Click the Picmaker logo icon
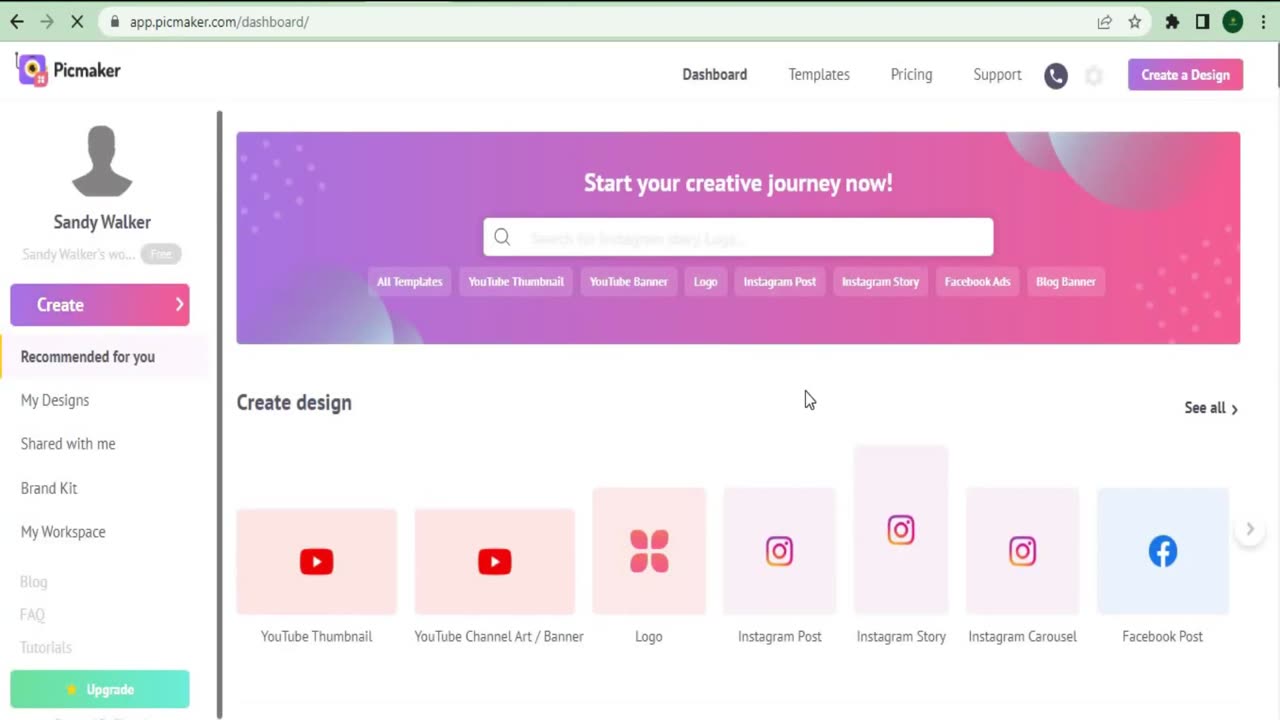 click(x=32, y=70)
